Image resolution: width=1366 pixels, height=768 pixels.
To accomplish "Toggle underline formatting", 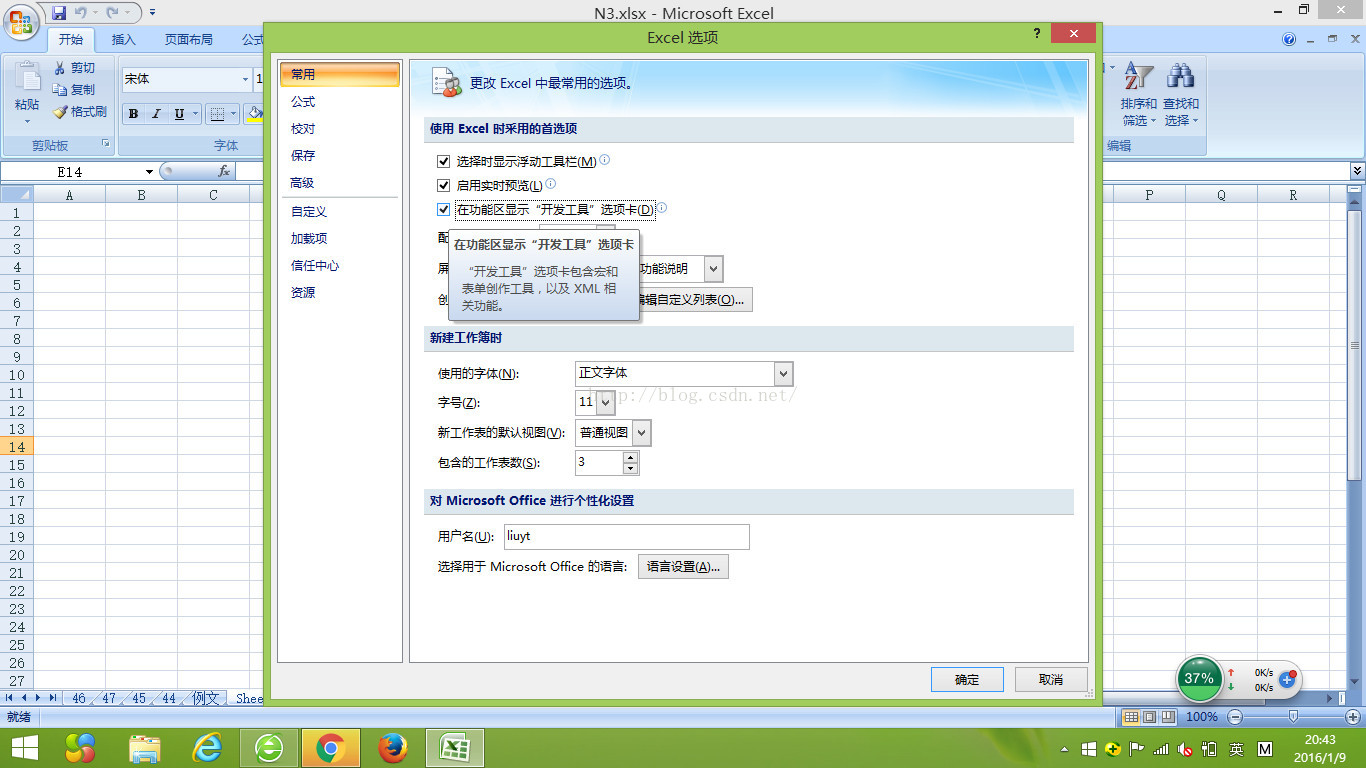I will tap(179, 114).
